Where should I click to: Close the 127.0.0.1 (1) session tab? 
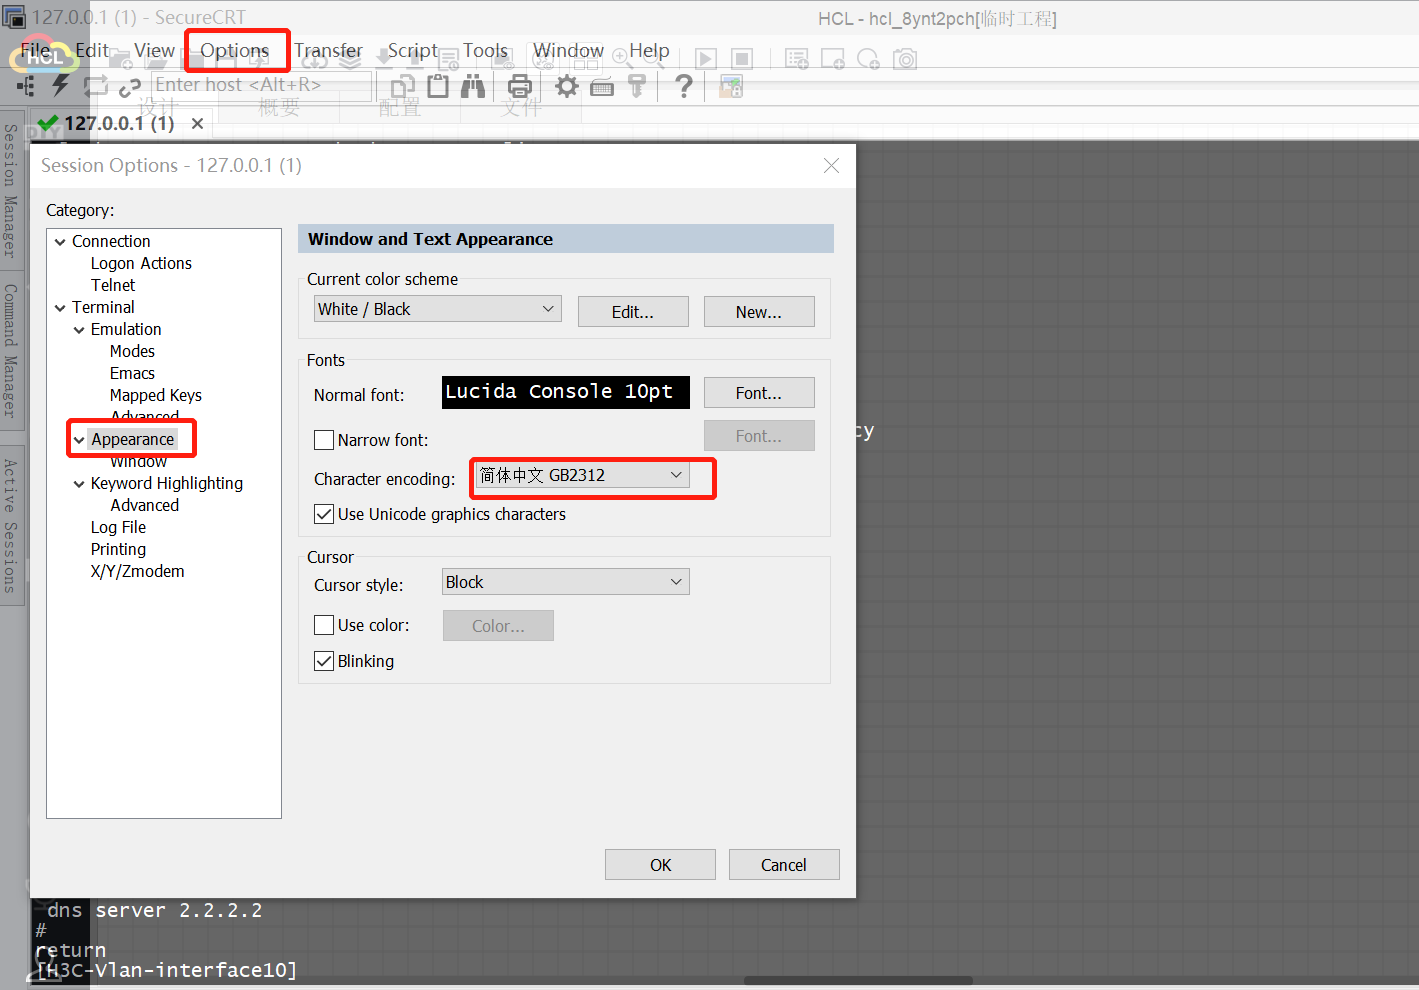[198, 123]
